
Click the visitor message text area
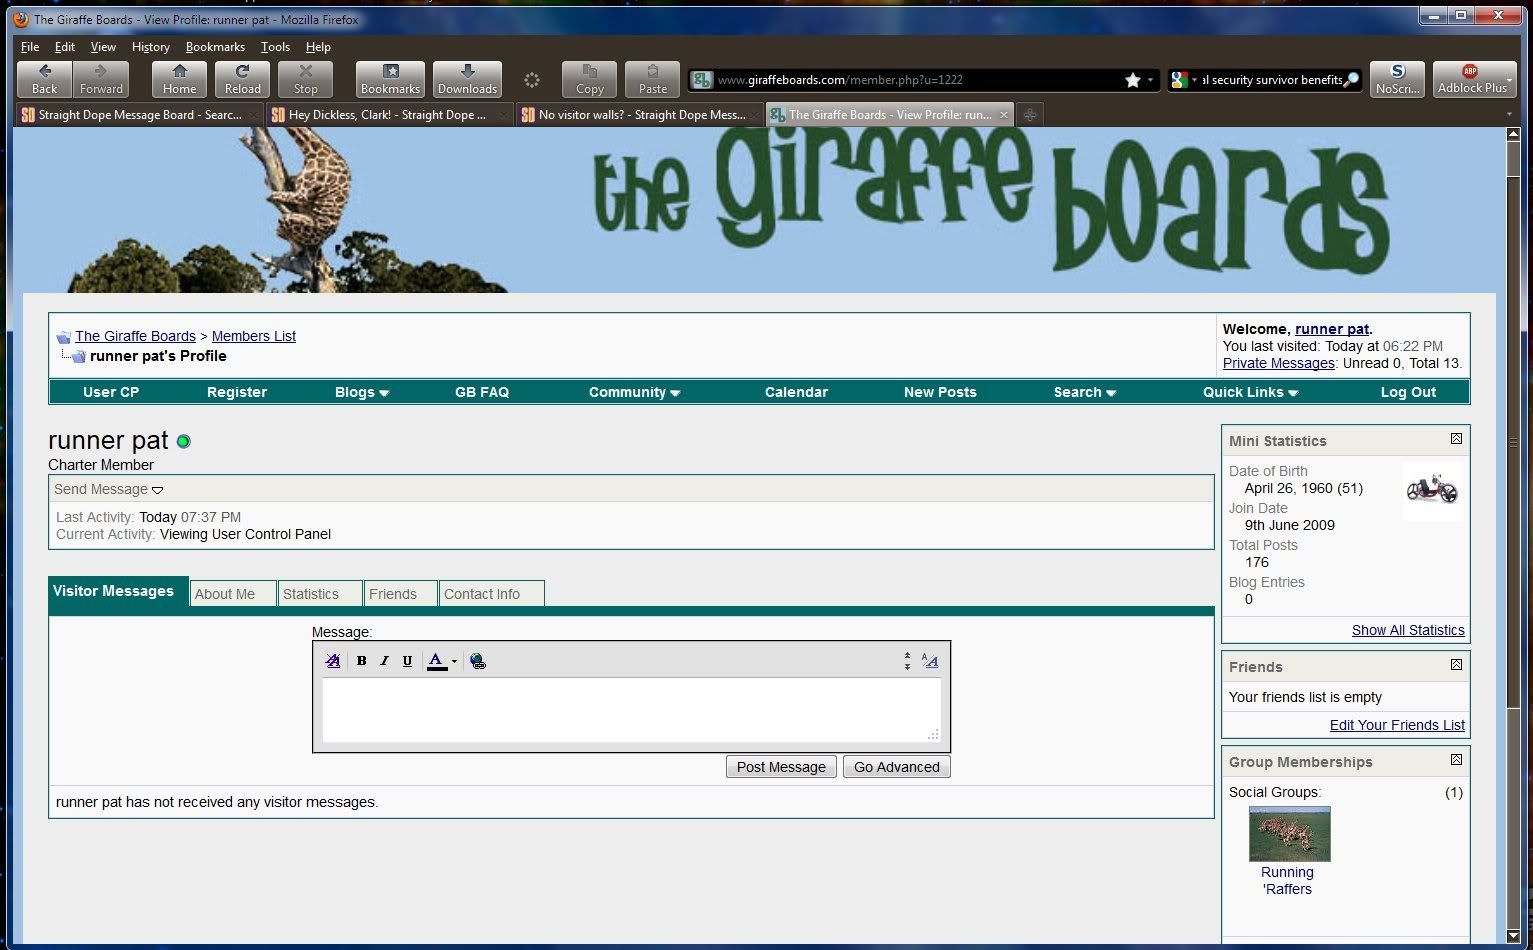631,710
